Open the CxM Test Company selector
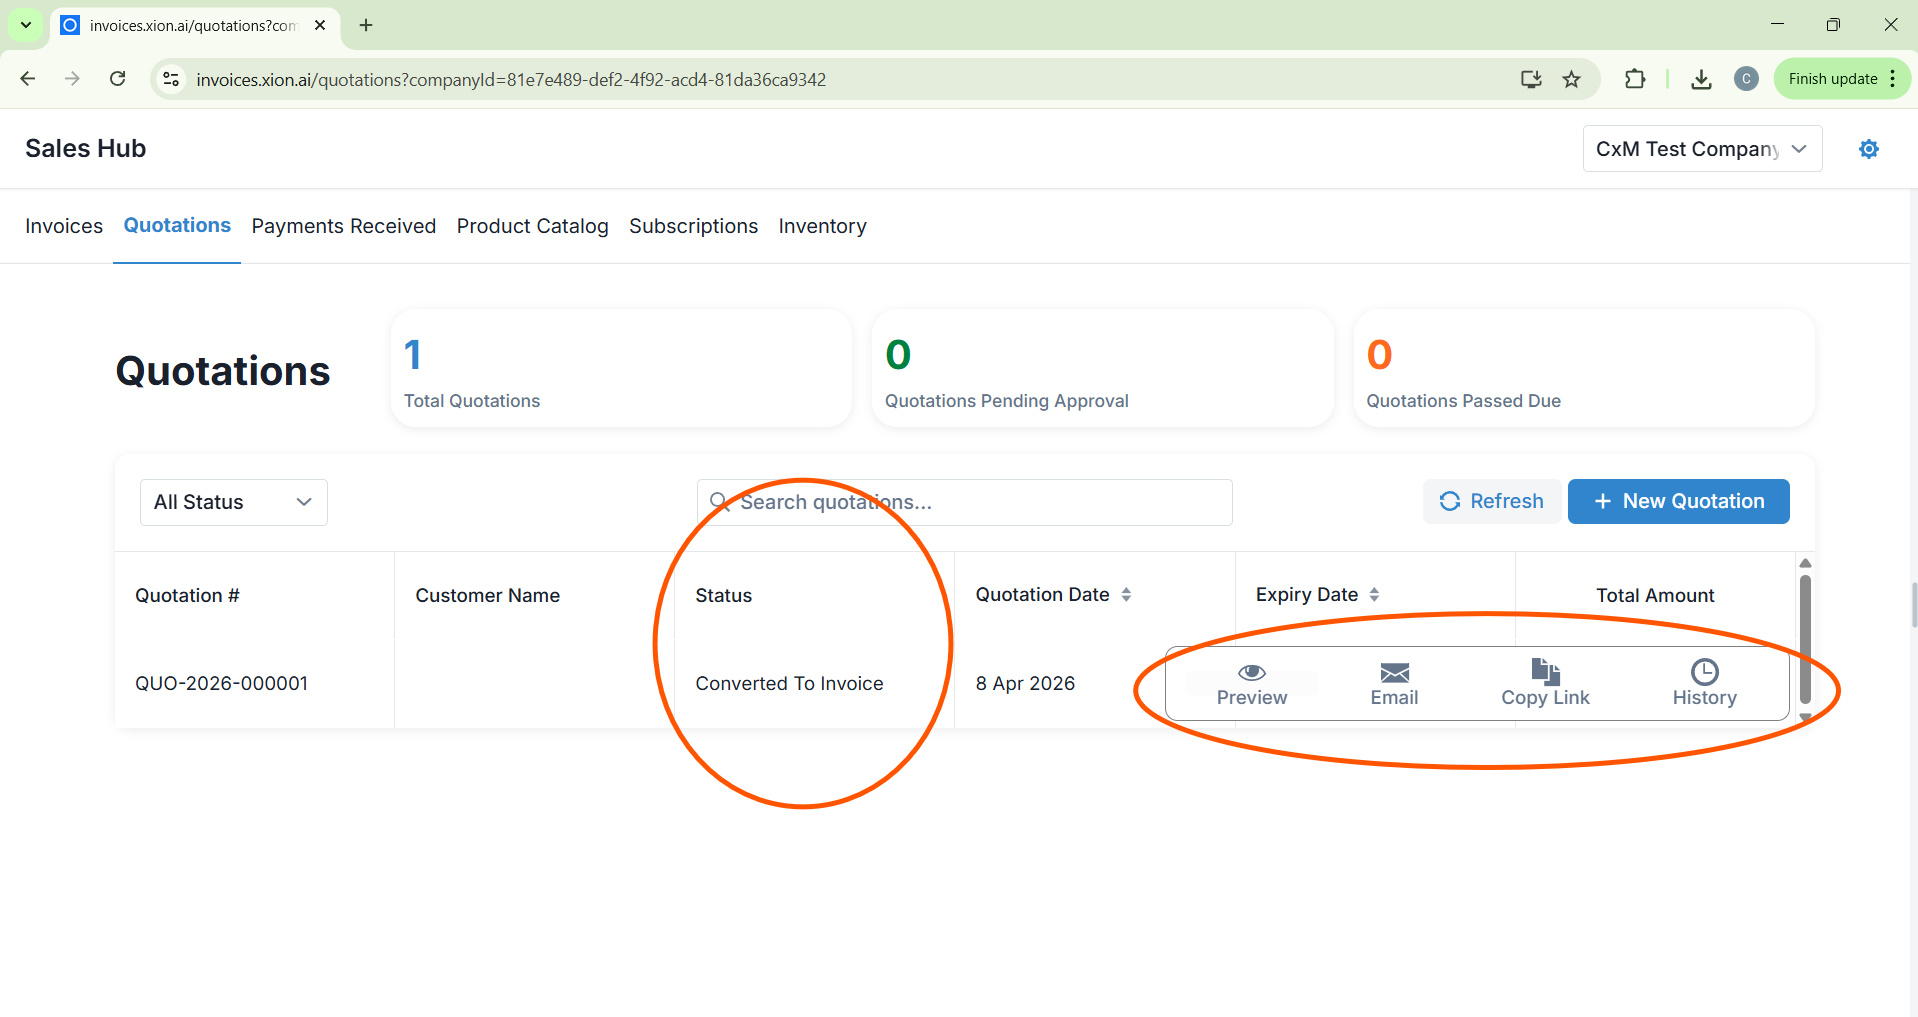Image resolution: width=1918 pixels, height=1017 pixels. (1701, 149)
